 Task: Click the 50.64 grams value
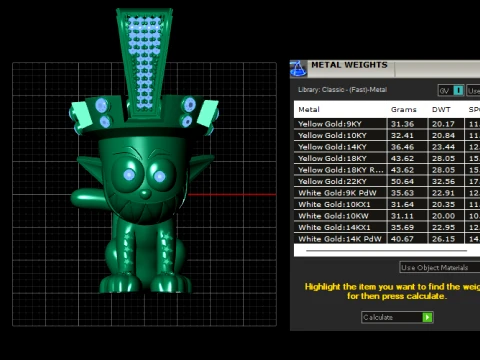(402, 181)
